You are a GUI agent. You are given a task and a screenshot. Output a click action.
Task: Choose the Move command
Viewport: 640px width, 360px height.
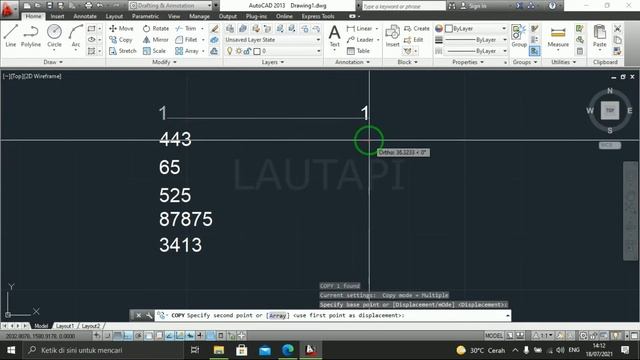point(121,28)
